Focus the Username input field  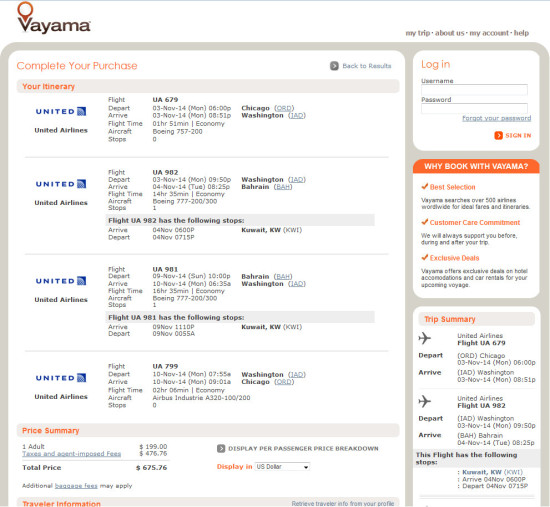tap(474, 89)
